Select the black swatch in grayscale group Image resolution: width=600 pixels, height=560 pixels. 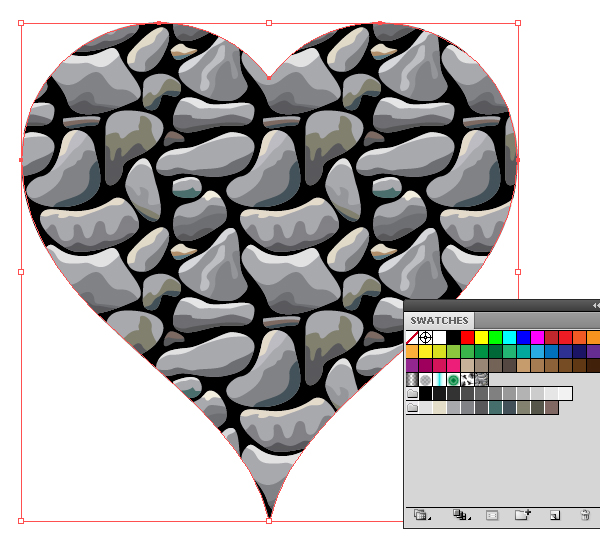click(x=426, y=393)
